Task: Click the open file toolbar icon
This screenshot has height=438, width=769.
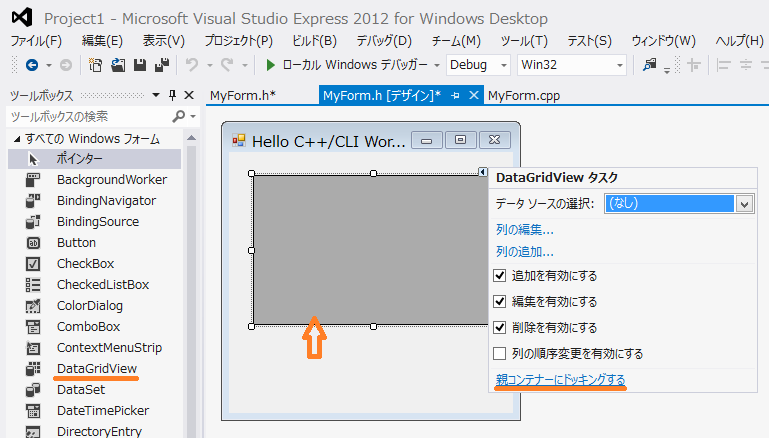Action: click(x=118, y=65)
